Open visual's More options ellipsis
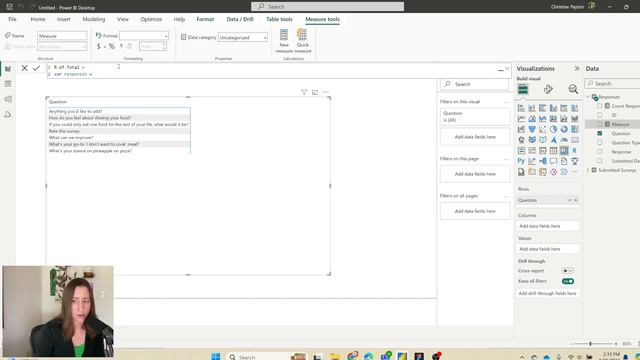This screenshot has width=640, height=360. pyautogui.click(x=325, y=92)
